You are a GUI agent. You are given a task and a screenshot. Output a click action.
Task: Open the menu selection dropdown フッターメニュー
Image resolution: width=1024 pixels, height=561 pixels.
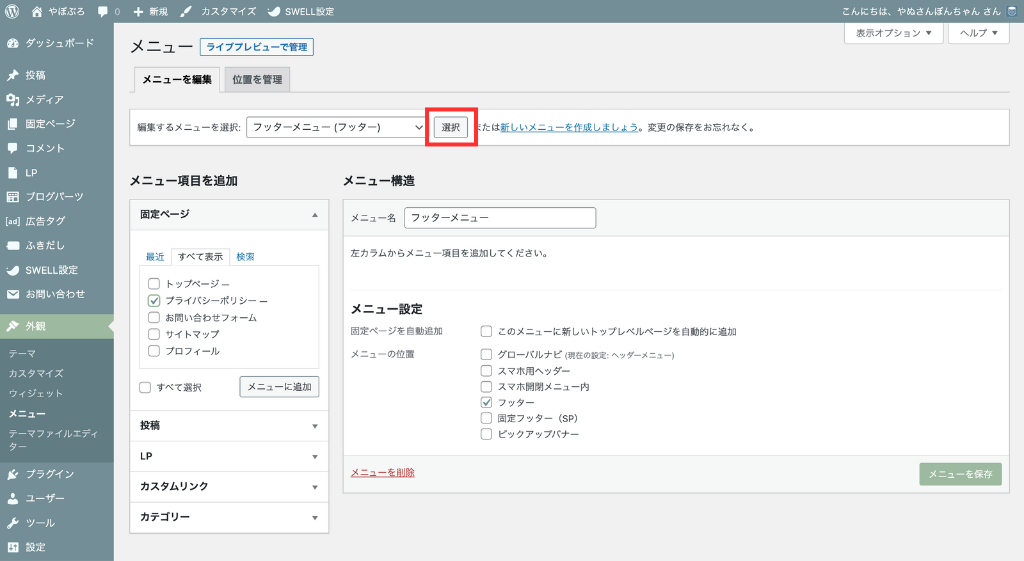click(337, 127)
